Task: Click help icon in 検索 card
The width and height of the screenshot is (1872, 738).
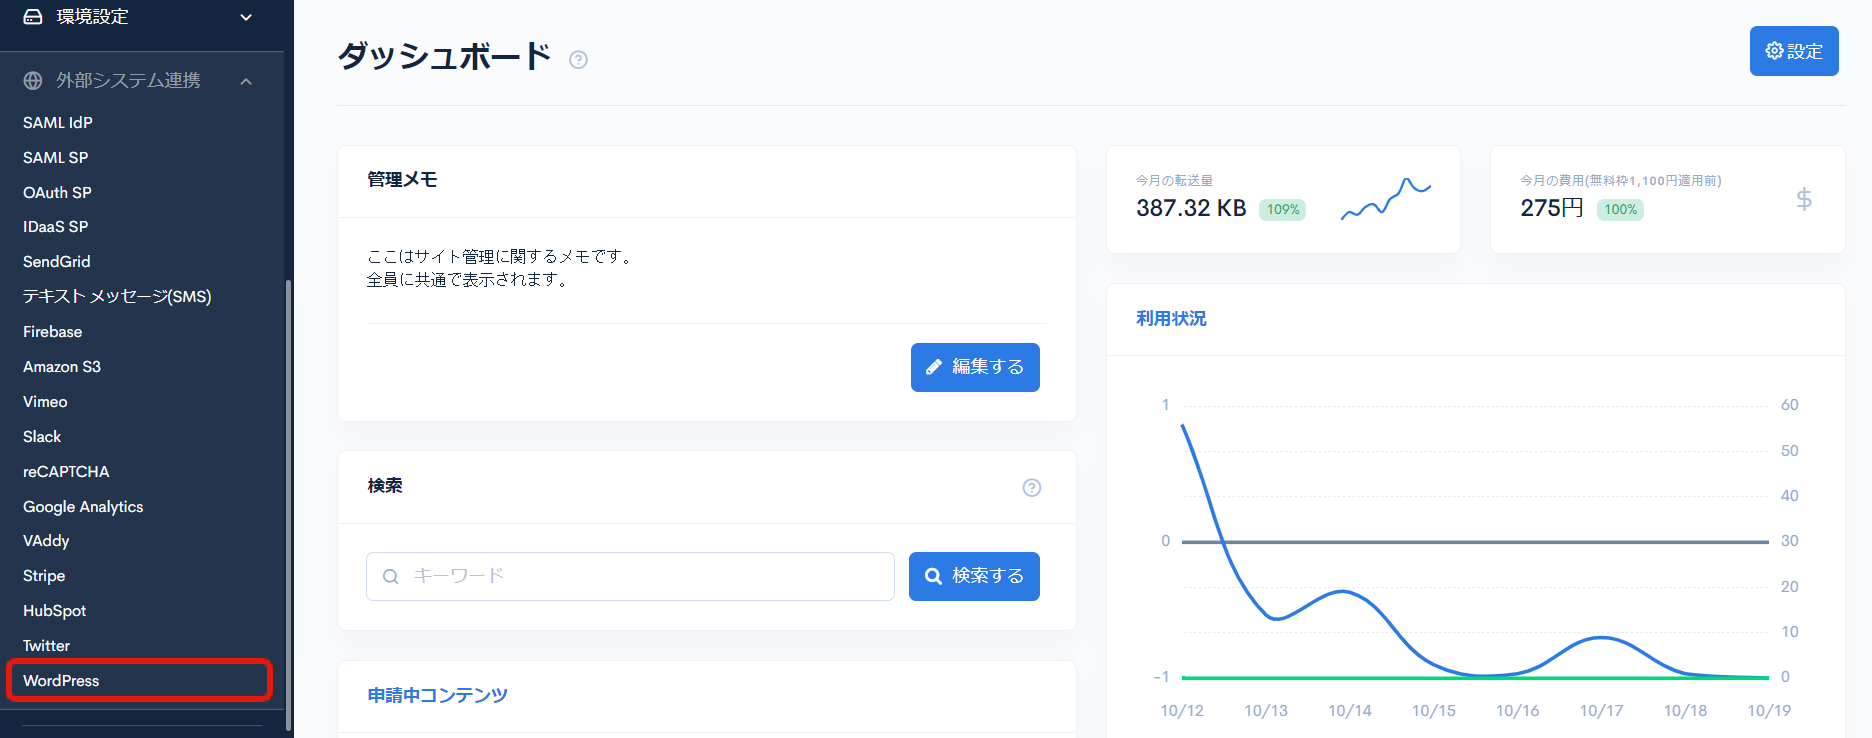Action: (1032, 487)
